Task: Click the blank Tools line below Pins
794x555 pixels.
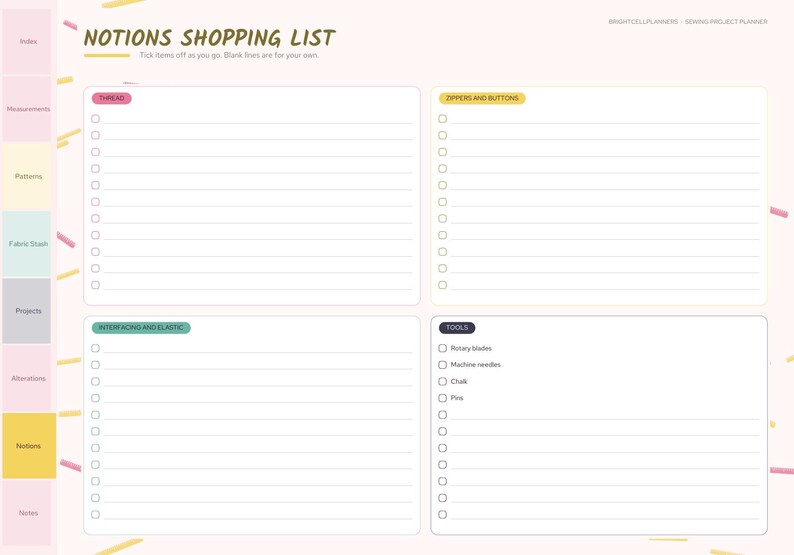Action: coord(605,415)
